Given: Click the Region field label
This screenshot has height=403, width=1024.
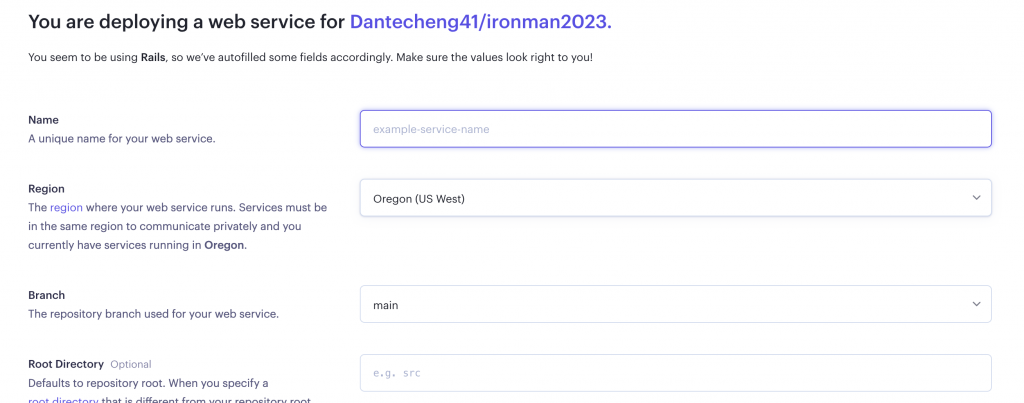Looking at the screenshot, I should click(x=47, y=188).
